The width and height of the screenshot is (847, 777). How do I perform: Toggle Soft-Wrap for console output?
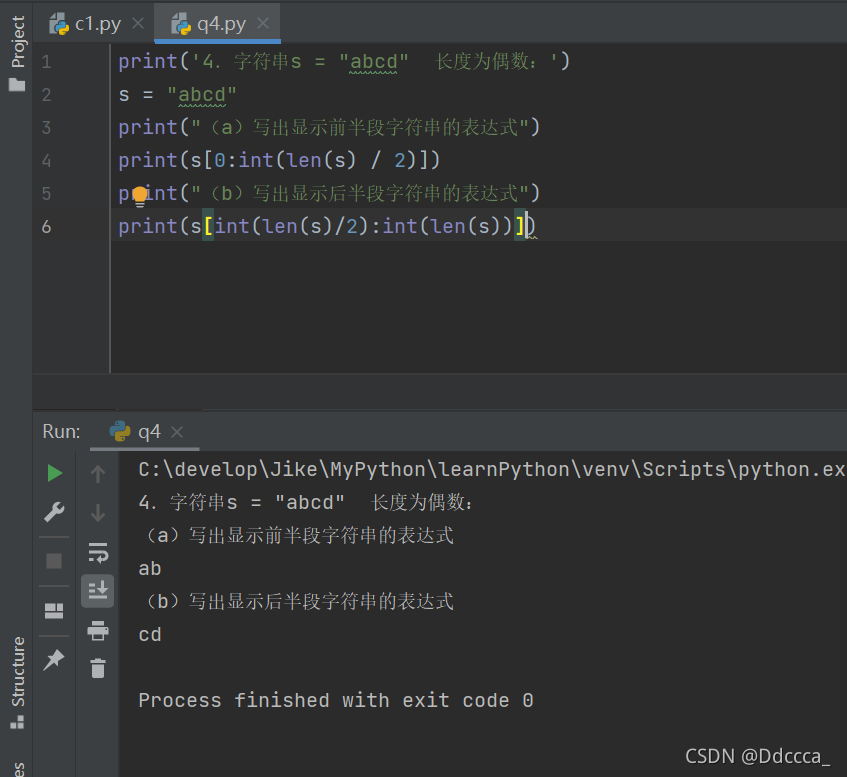[x=97, y=552]
